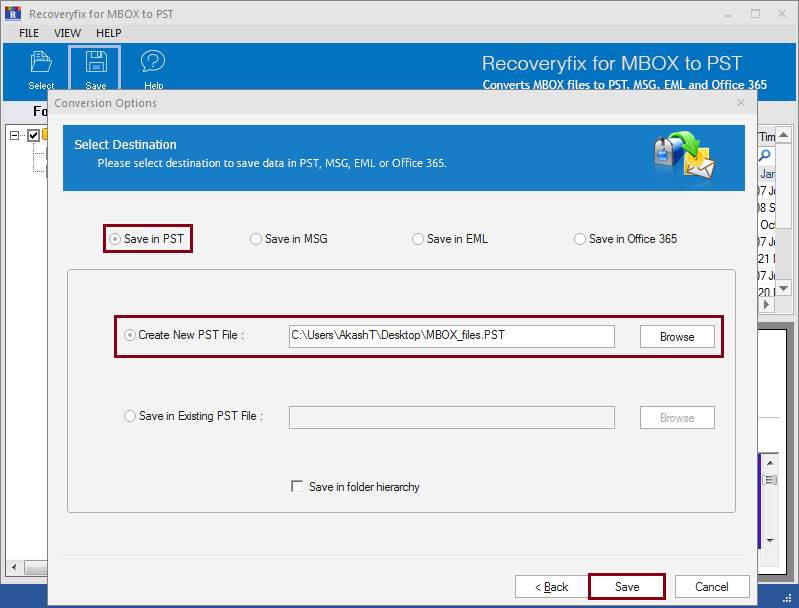This screenshot has width=799, height=608.
Task: Click the message list scroll right arrow
Action: coord(766,304)
